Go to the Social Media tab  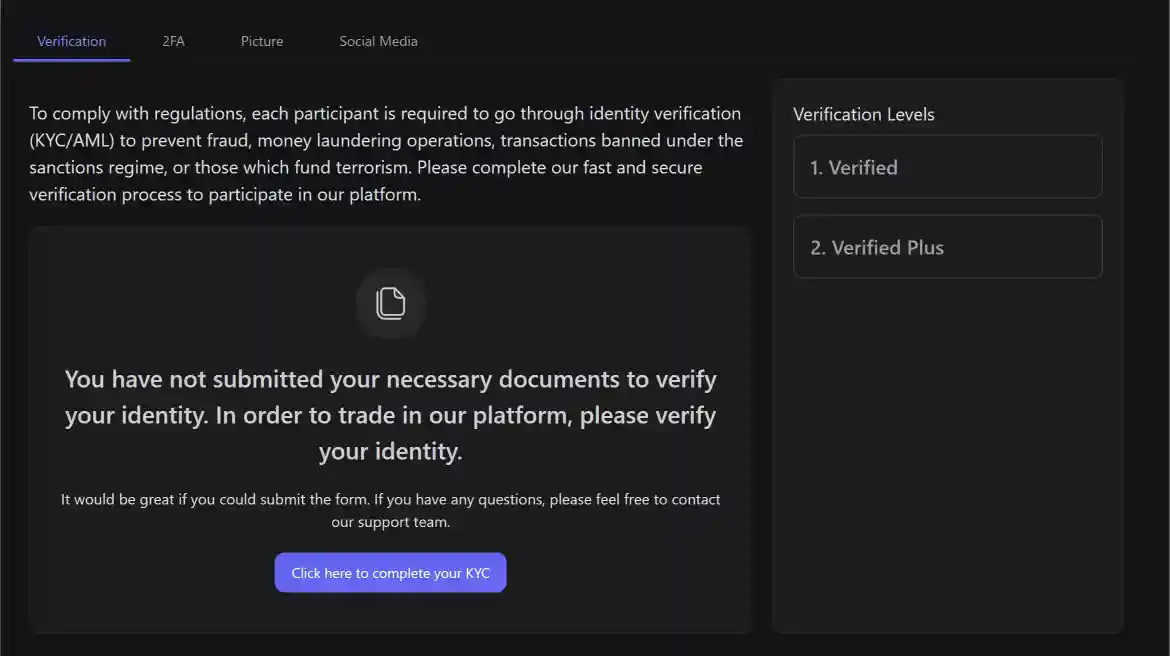[378, 41]
